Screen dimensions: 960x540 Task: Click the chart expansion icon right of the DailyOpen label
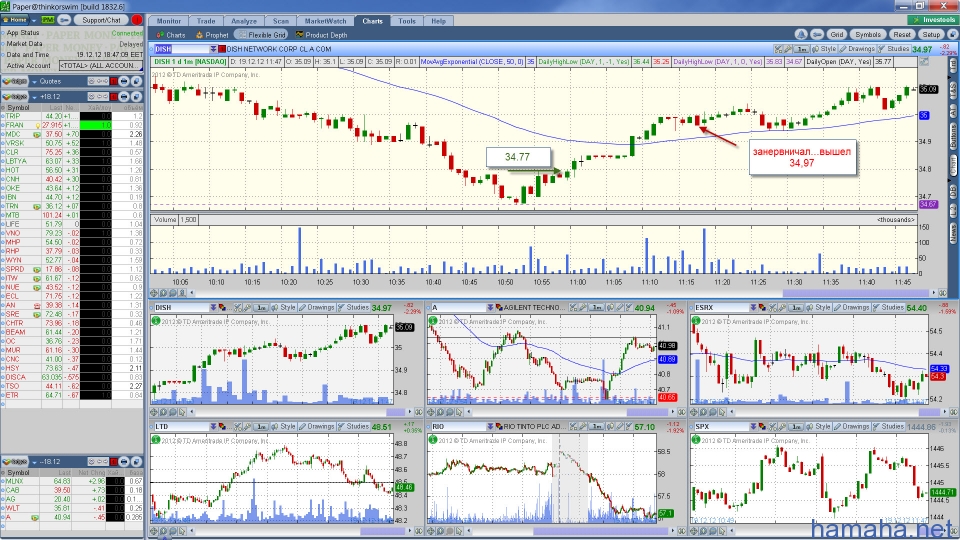[x=924, y=62]
